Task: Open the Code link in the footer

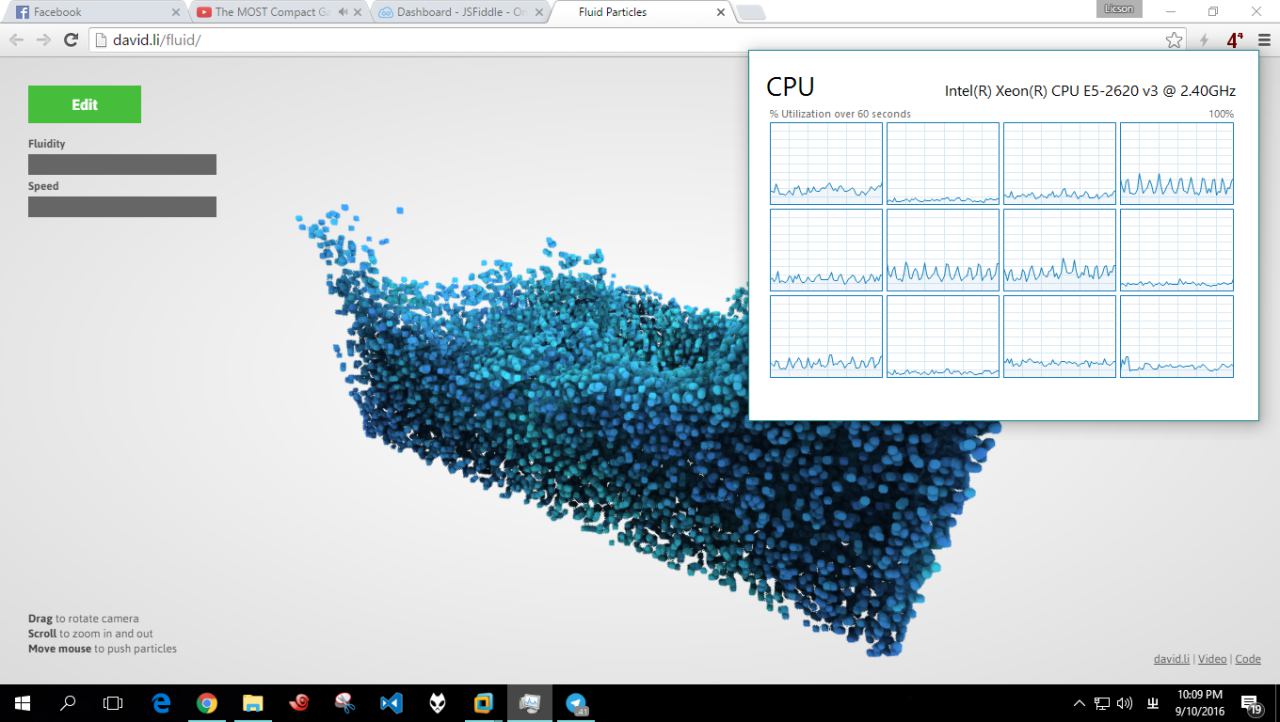Action: pyautogui.click(x=1247, y=659)
